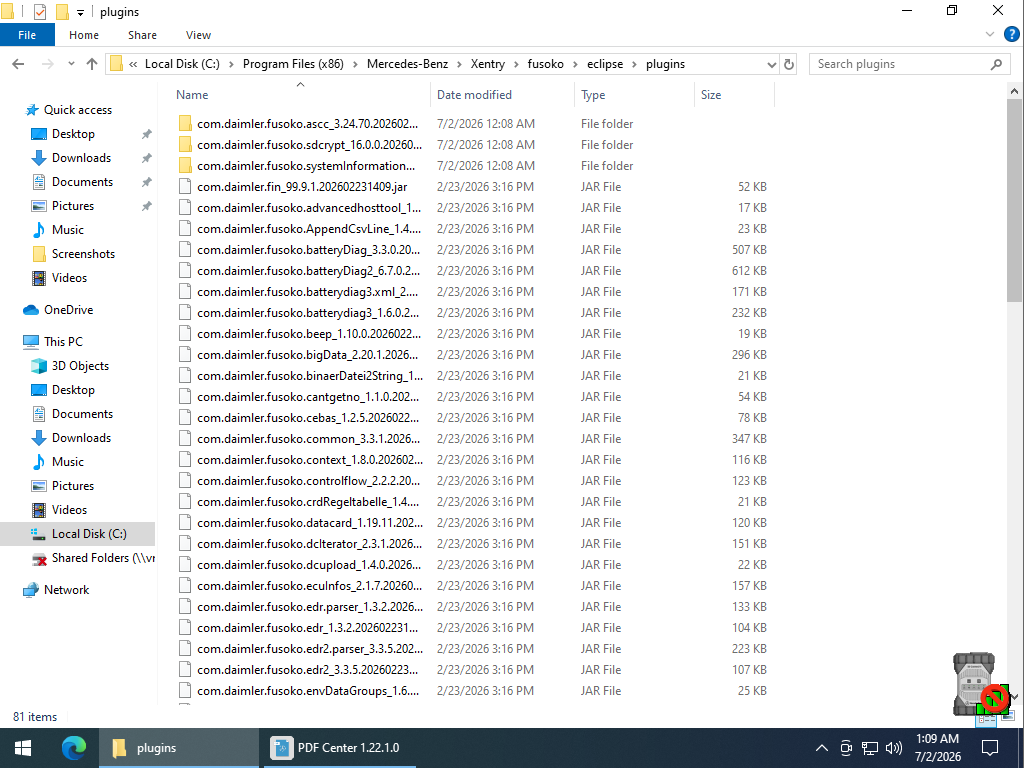The width and height of the screenshot is (1024, 768).
Task: Refresh the plugins folder view
Action: (x=789, y=64)
